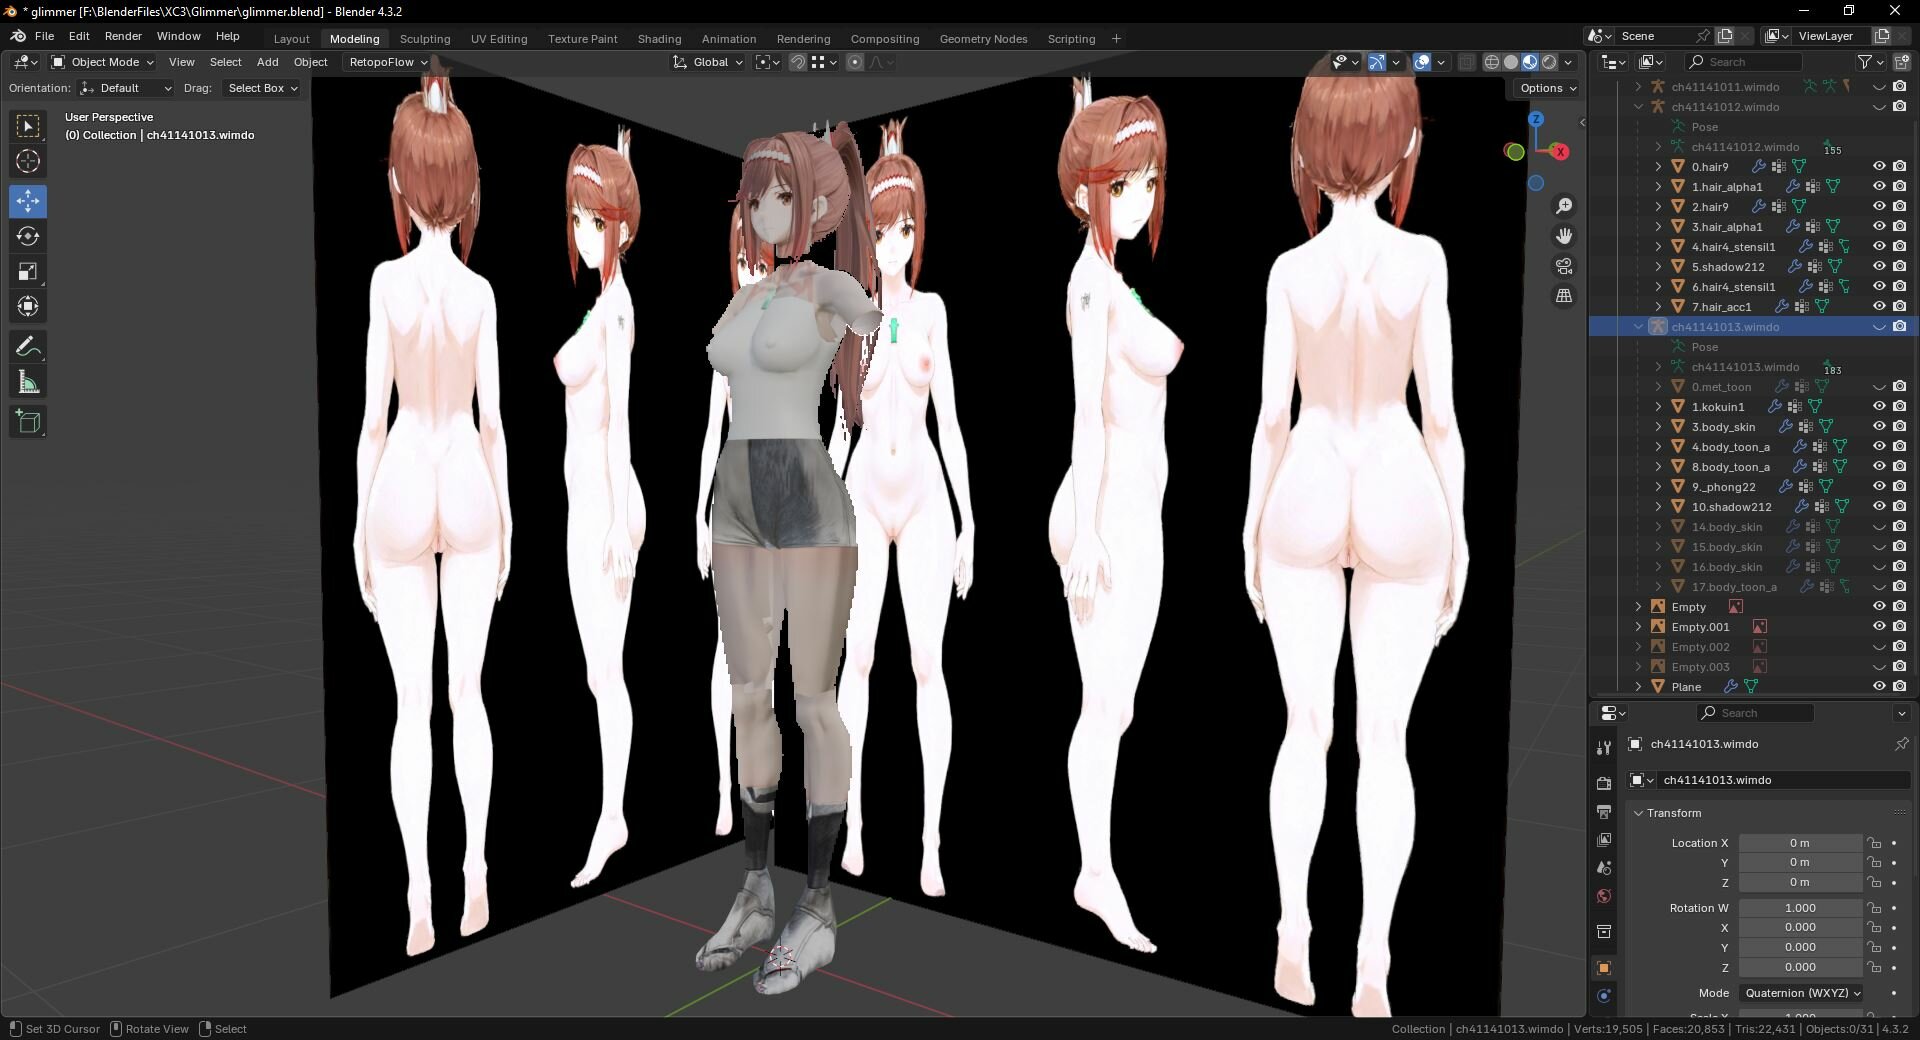The image size is (1920, 1040).
Task: Open the File menu
Action: 44,36
